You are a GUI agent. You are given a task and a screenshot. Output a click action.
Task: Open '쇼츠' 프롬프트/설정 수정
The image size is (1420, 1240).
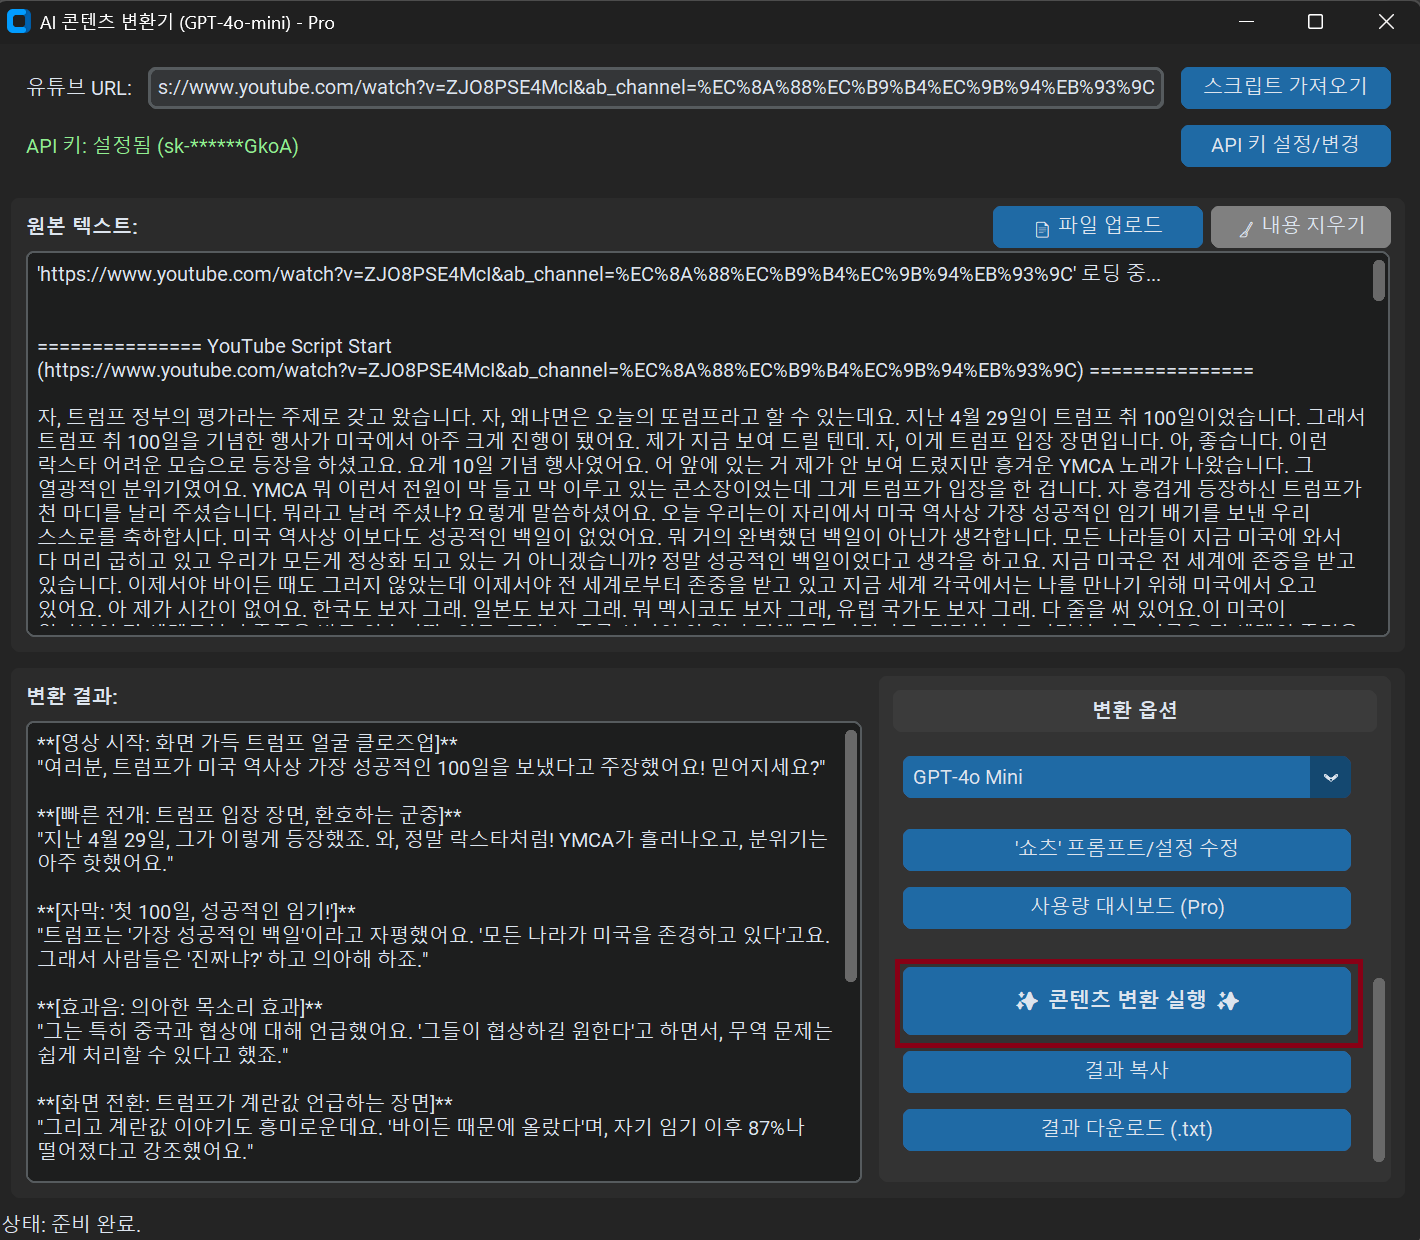click(x=1126, y=849)
